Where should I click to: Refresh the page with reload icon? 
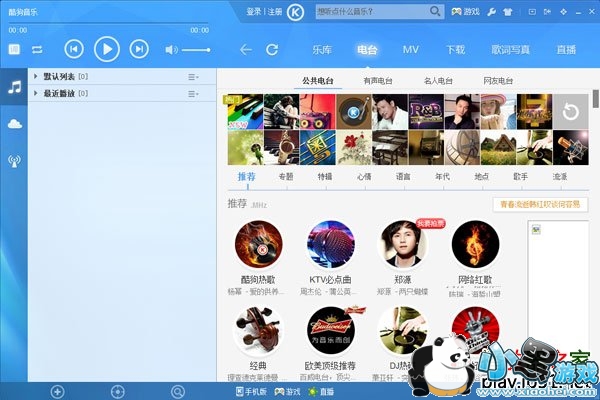point(272,49)
